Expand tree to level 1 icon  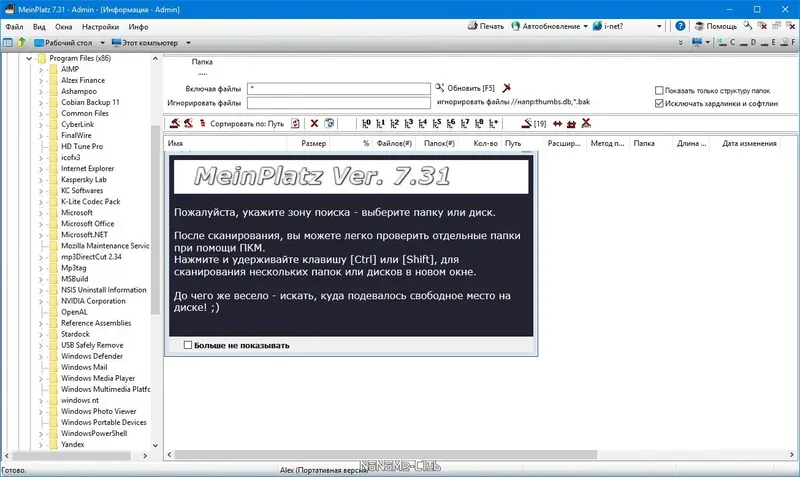pos(381,123)
